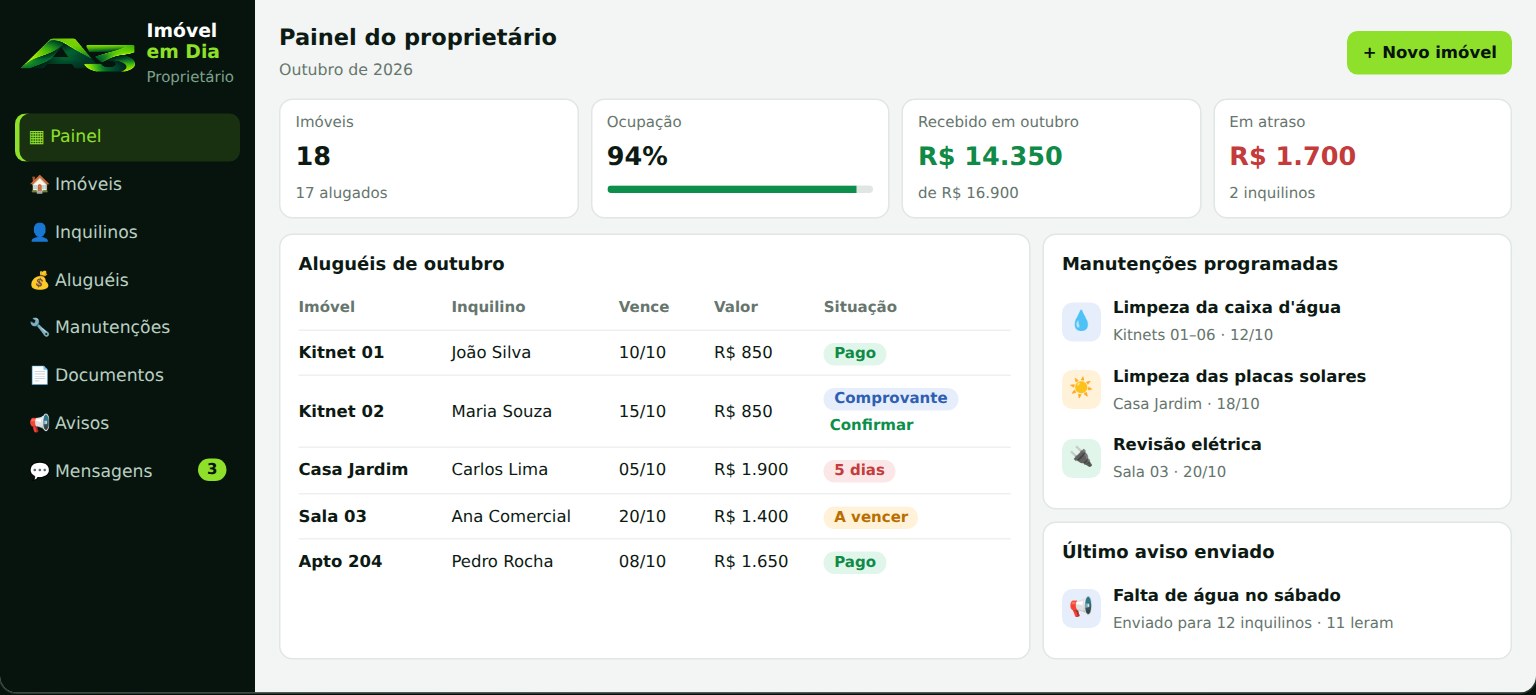Click the page icon next to Documentos
1536x695 pixels.
click(39, 375)
